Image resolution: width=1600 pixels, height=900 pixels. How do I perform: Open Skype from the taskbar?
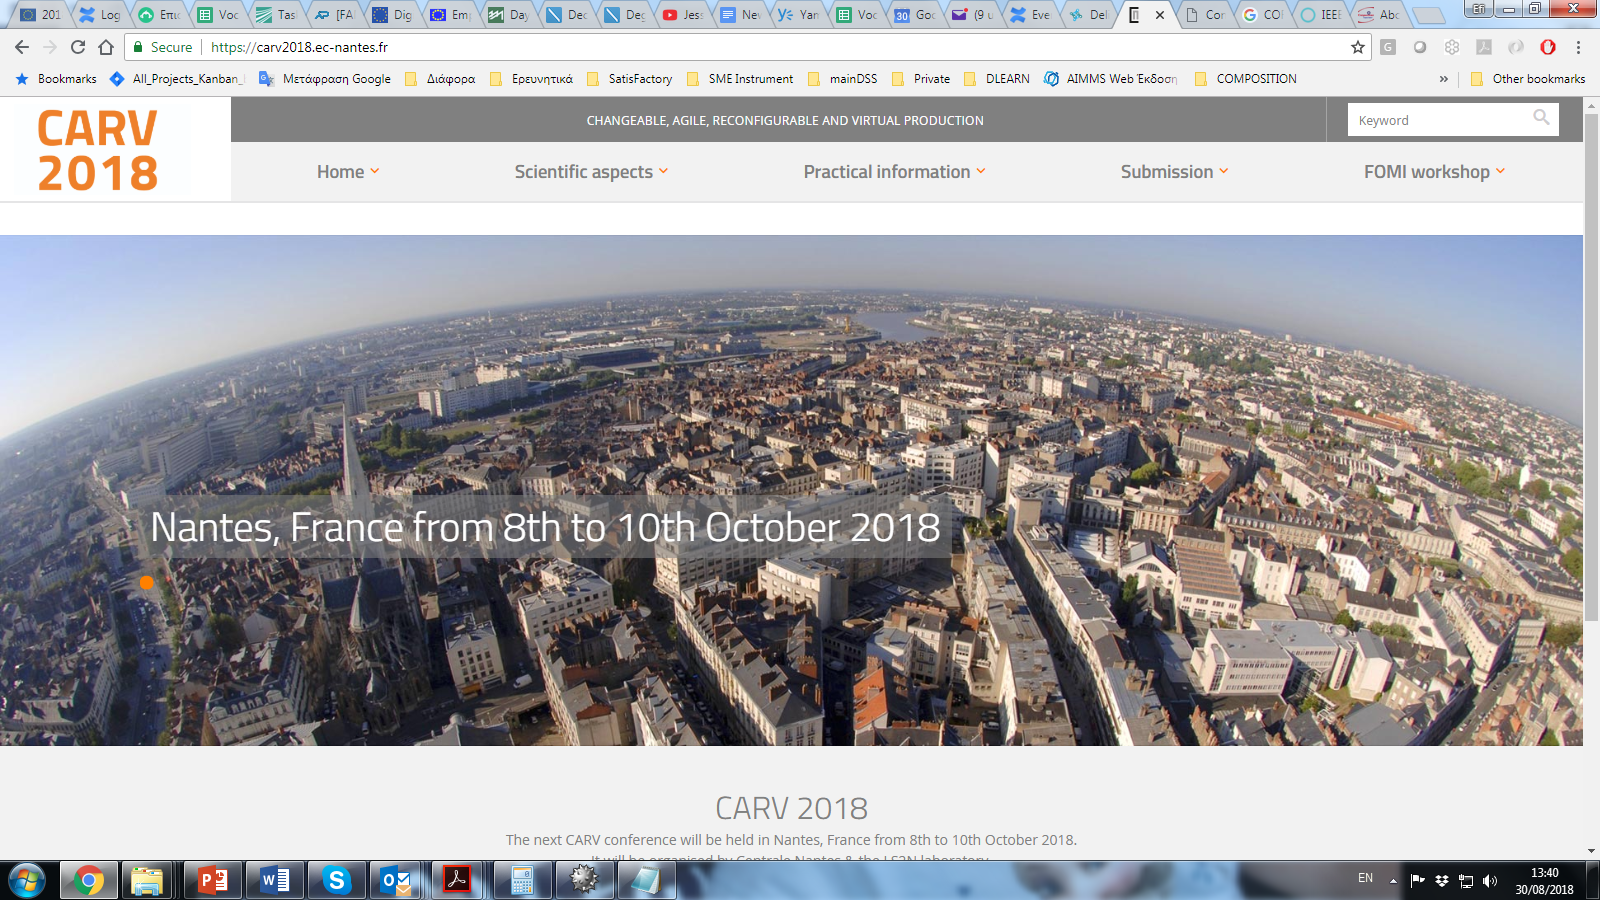(x=336, y=881)
